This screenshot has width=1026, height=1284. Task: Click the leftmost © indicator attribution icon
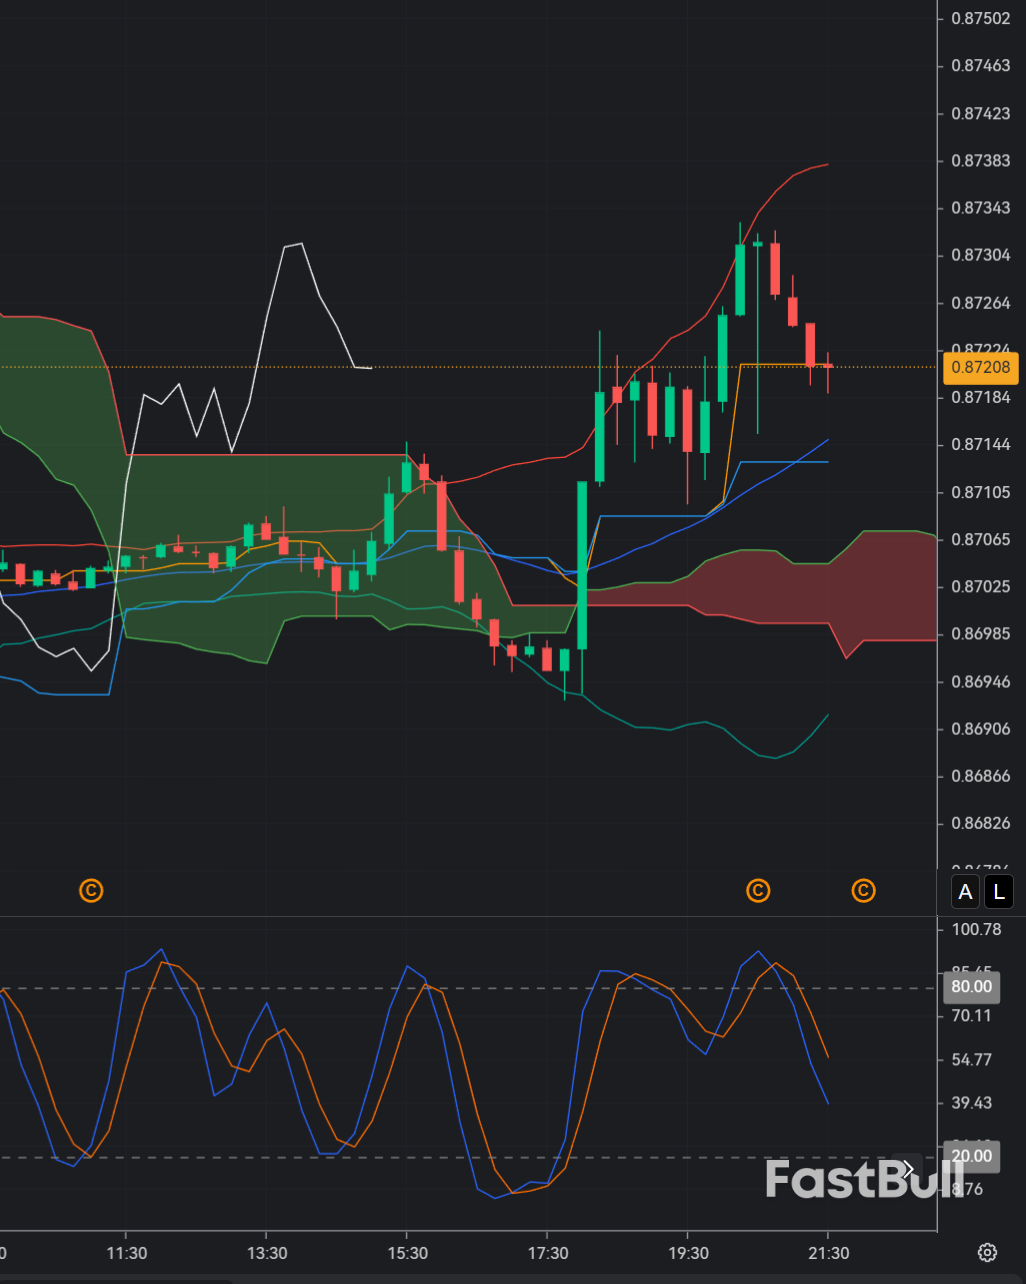(90, 890)
